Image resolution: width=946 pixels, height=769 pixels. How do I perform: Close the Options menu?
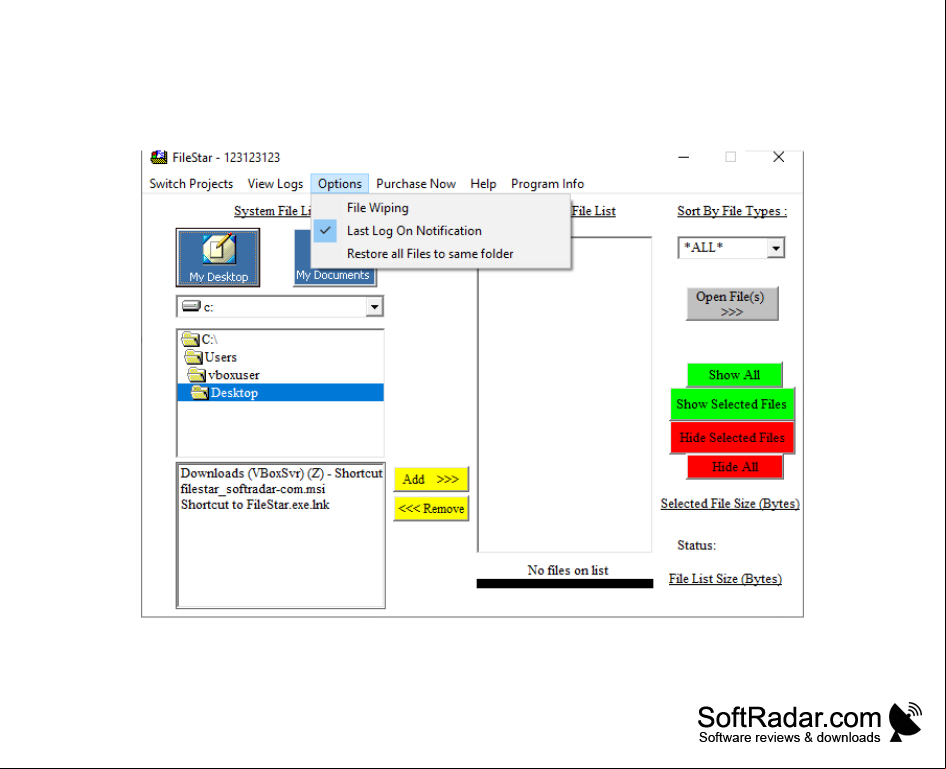click(x=340, y=183)
